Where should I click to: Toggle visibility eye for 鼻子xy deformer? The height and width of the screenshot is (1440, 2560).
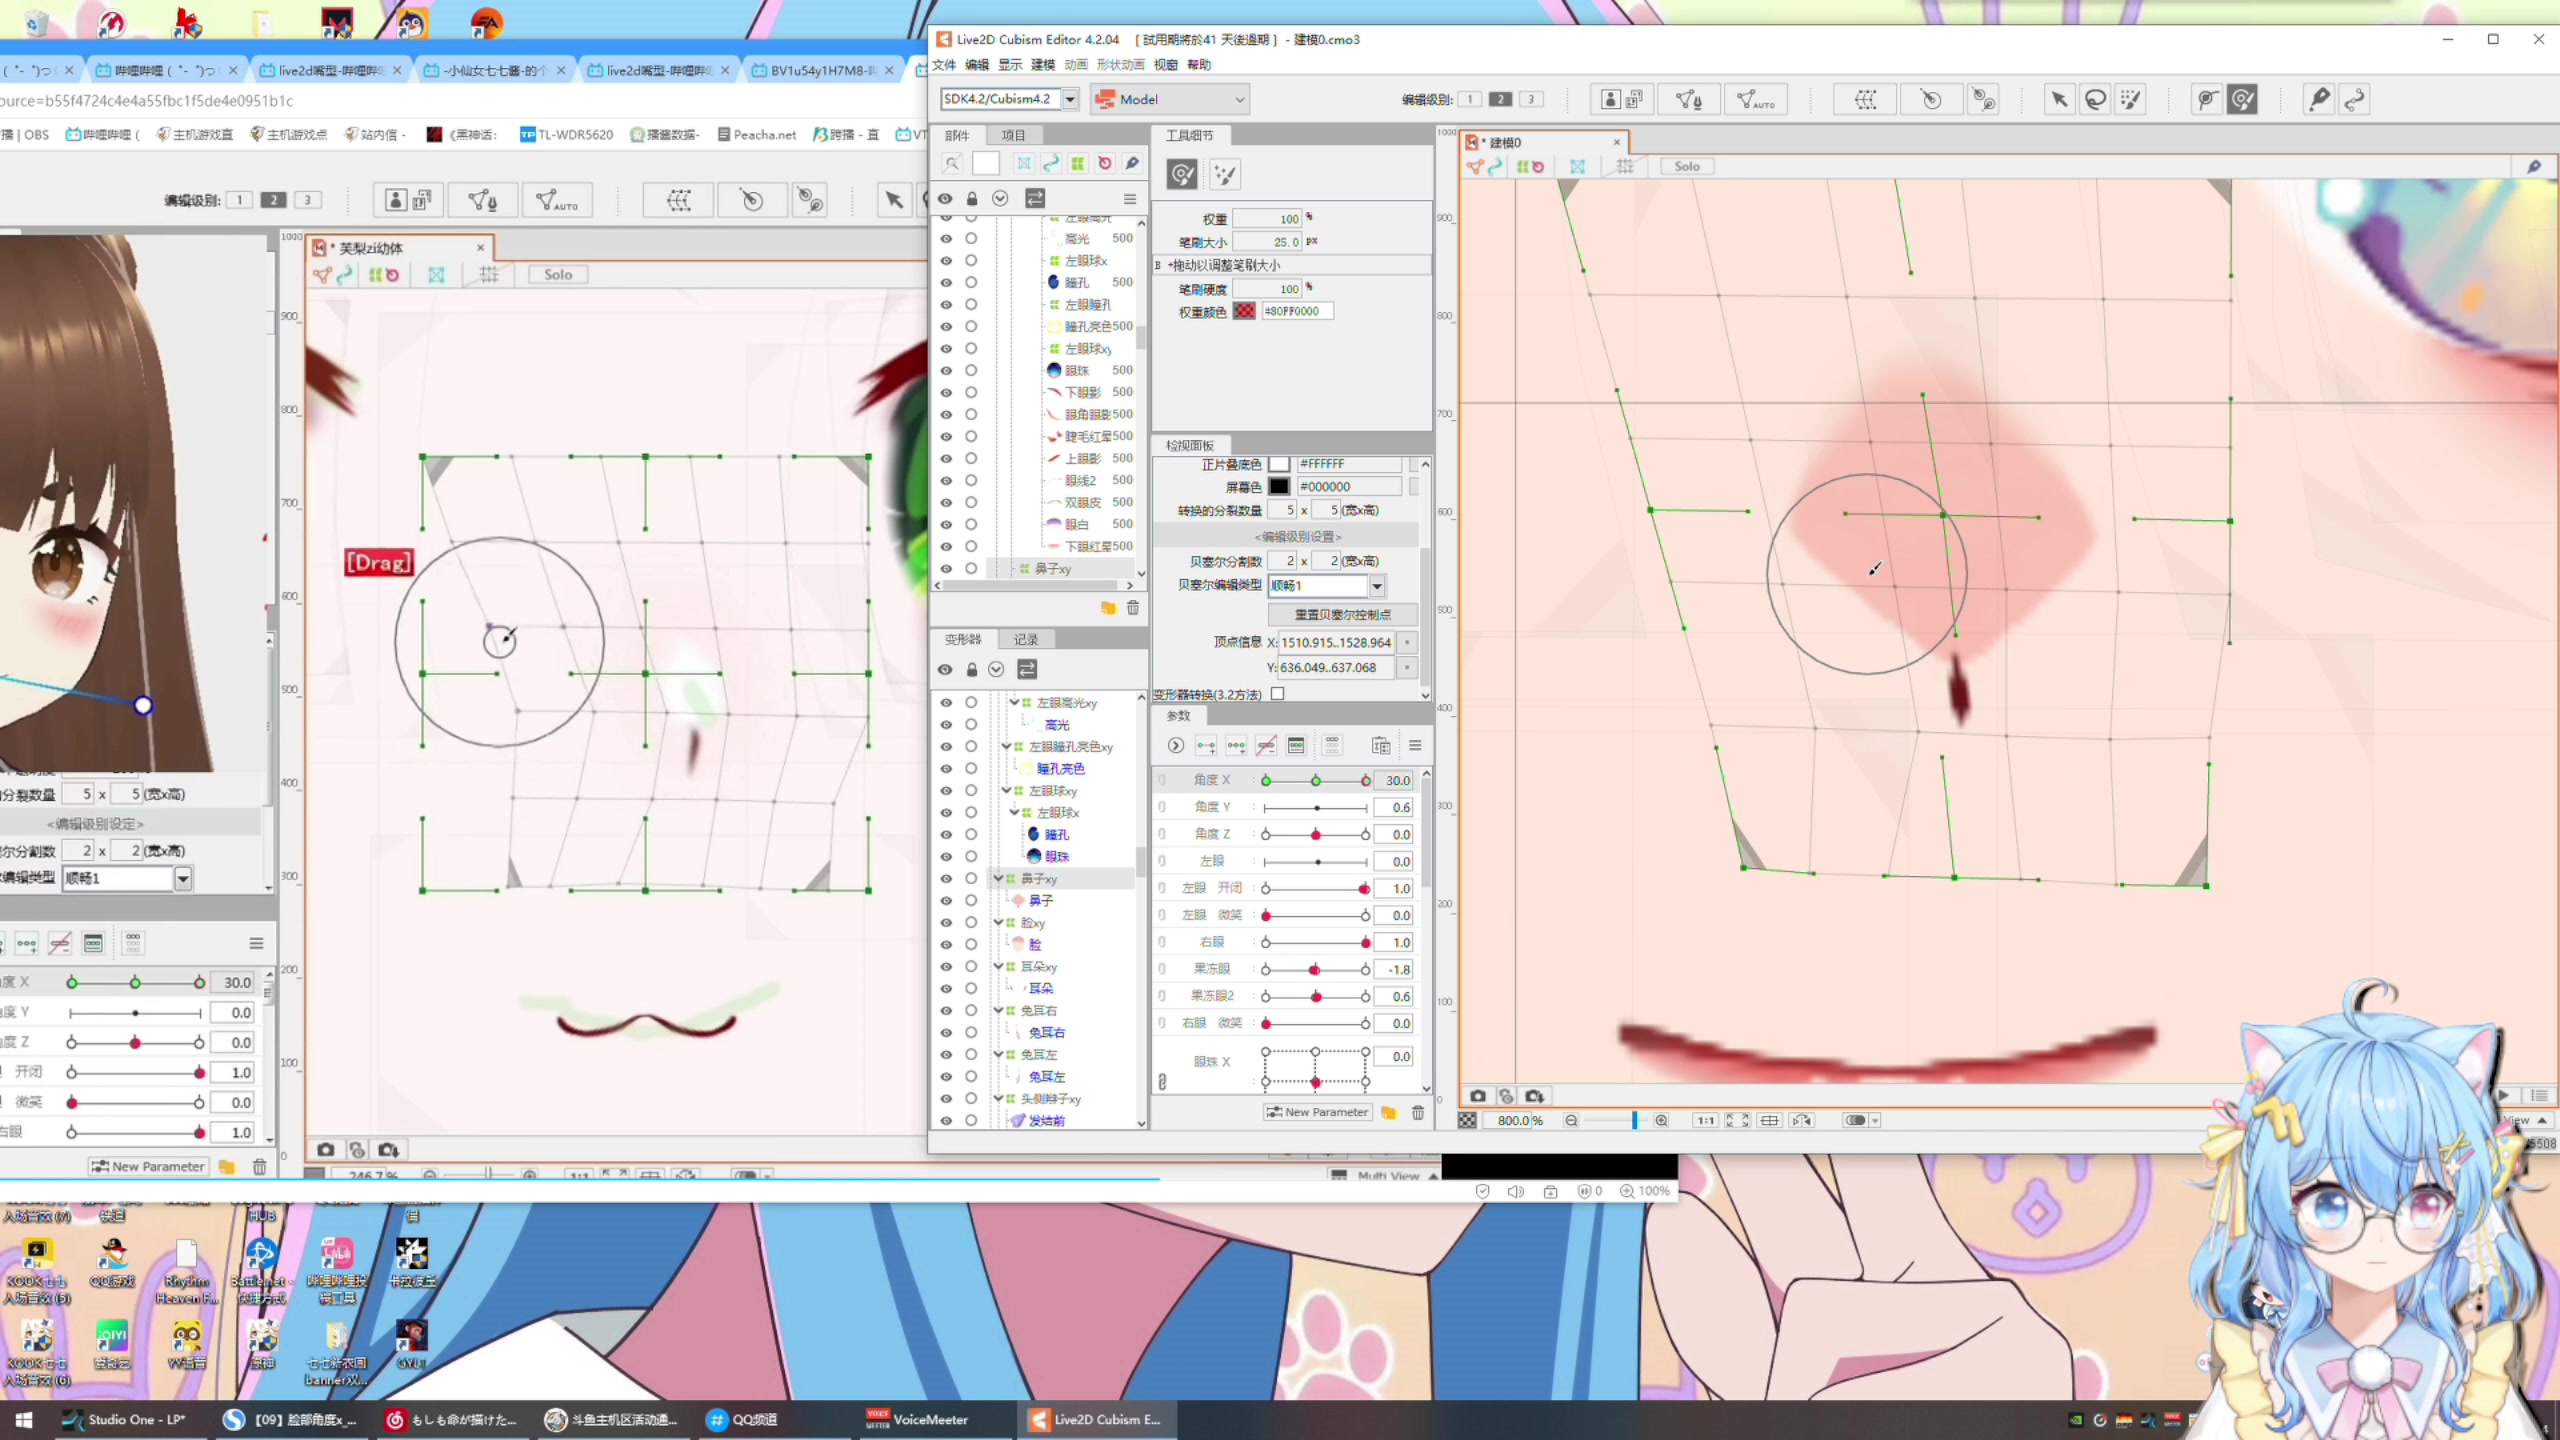click(946, 878)
